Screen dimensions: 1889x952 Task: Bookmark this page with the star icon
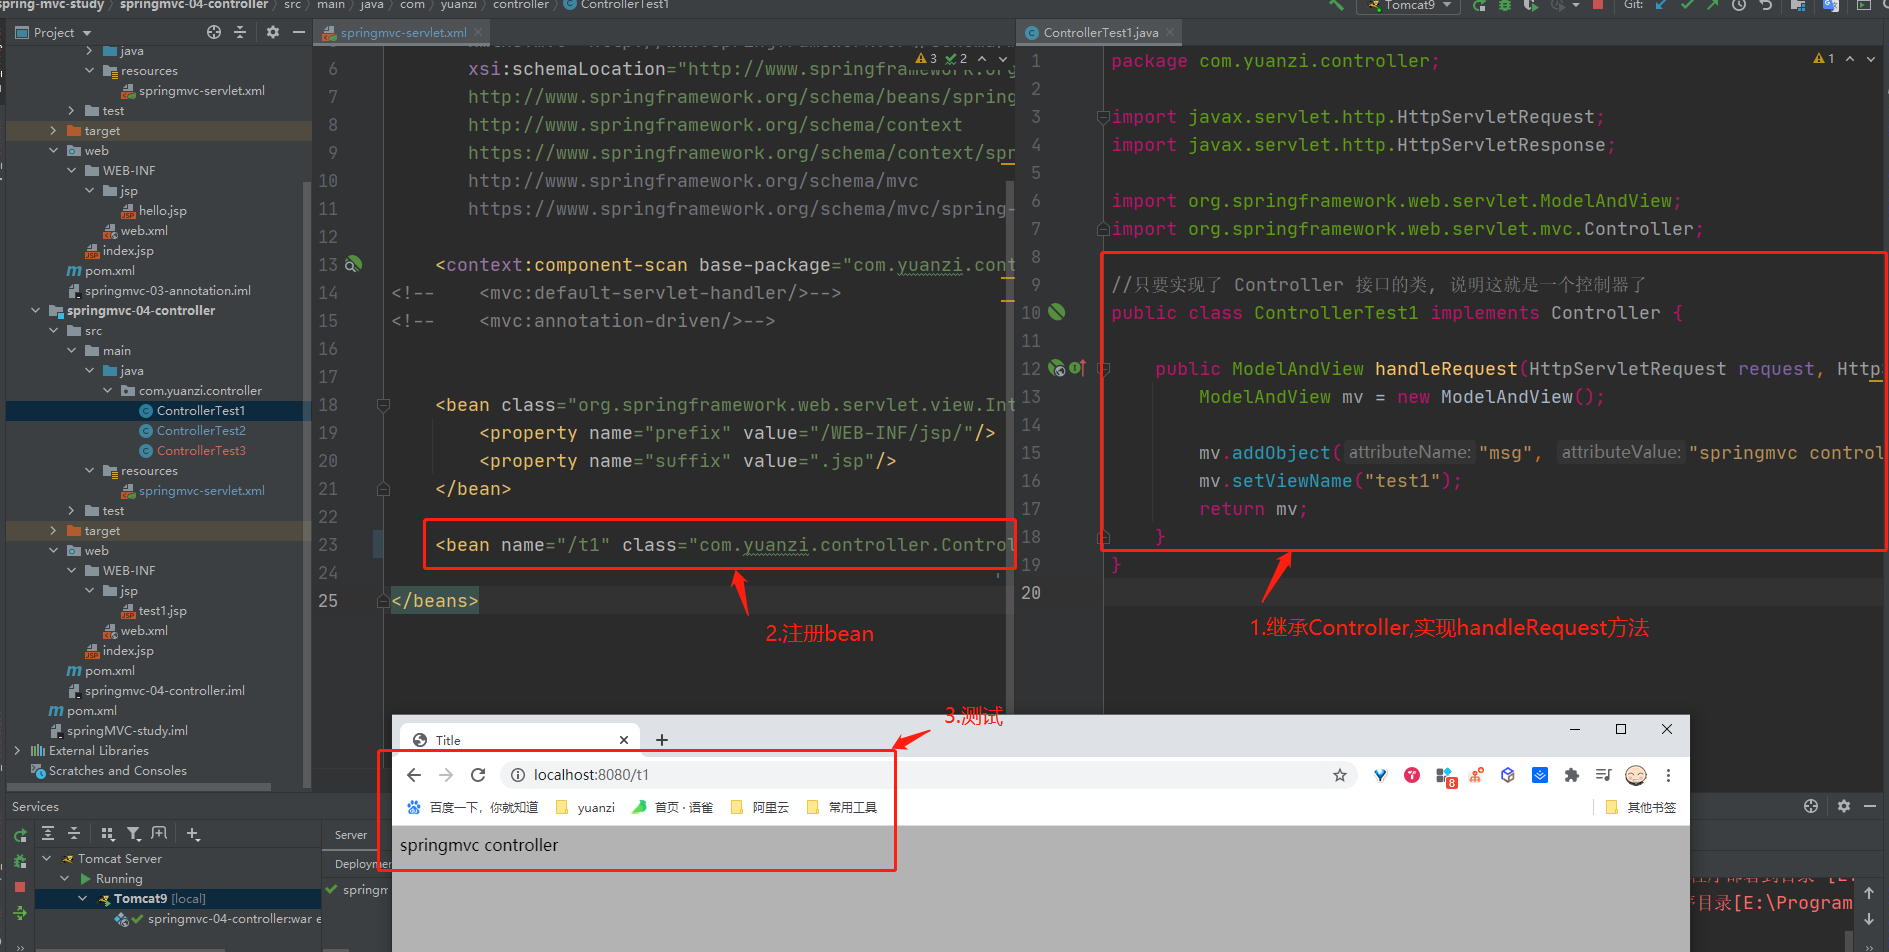pos(1340,775)
